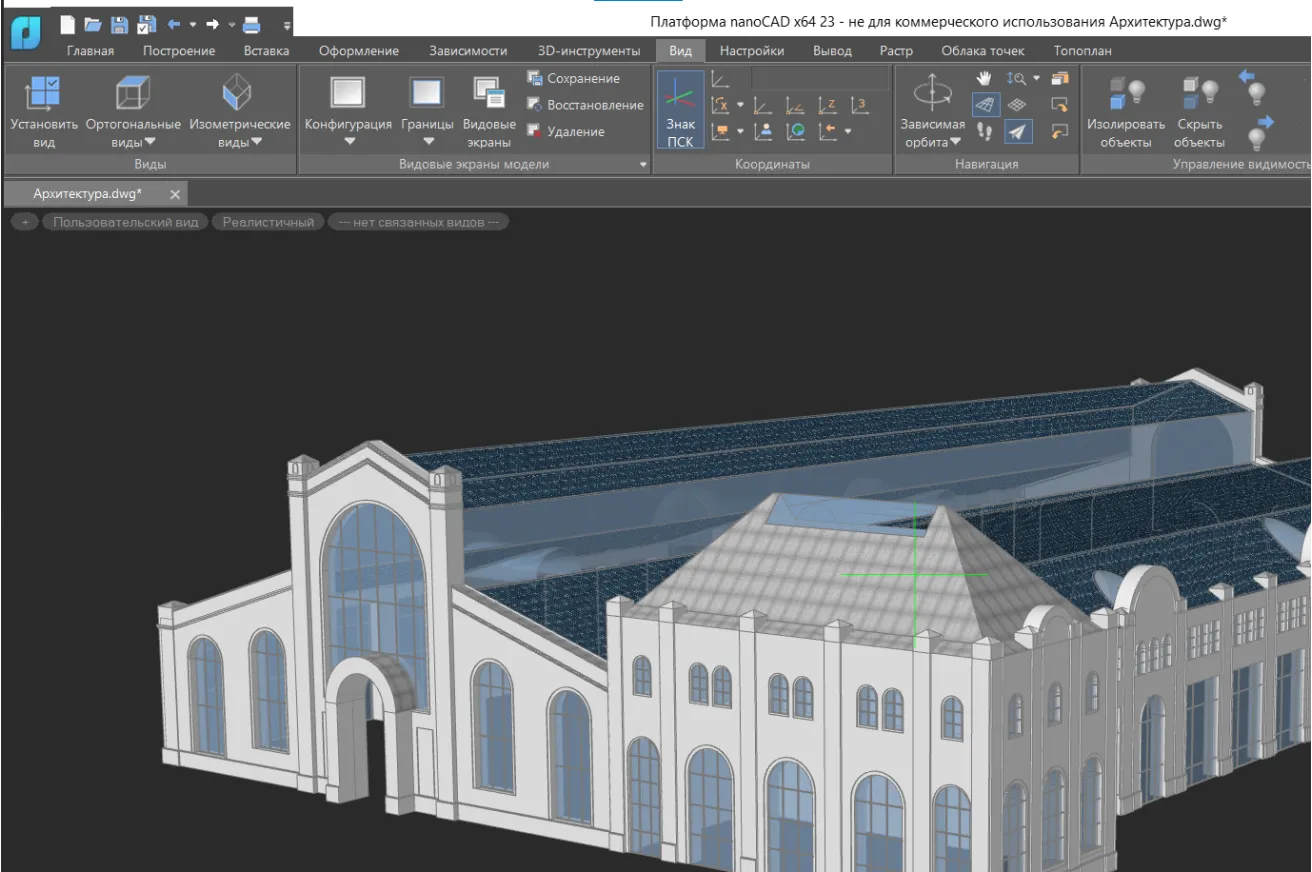The width and height of the screenshot is (1312, 872).
Task: Click the Сохранение button
Action: (x=573, y=78)
